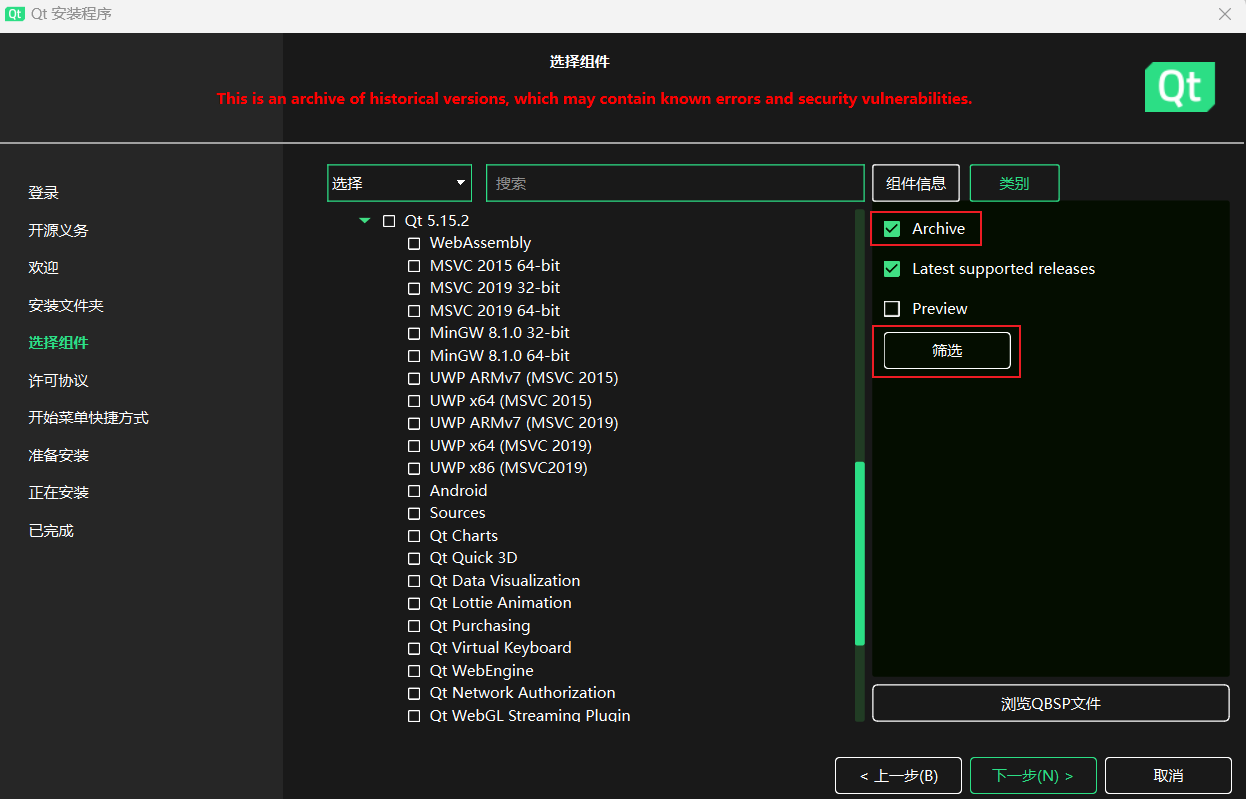Screen dimensions: 1246x799
Task: Select the Qt WebEngine row label
Action: 481,671
